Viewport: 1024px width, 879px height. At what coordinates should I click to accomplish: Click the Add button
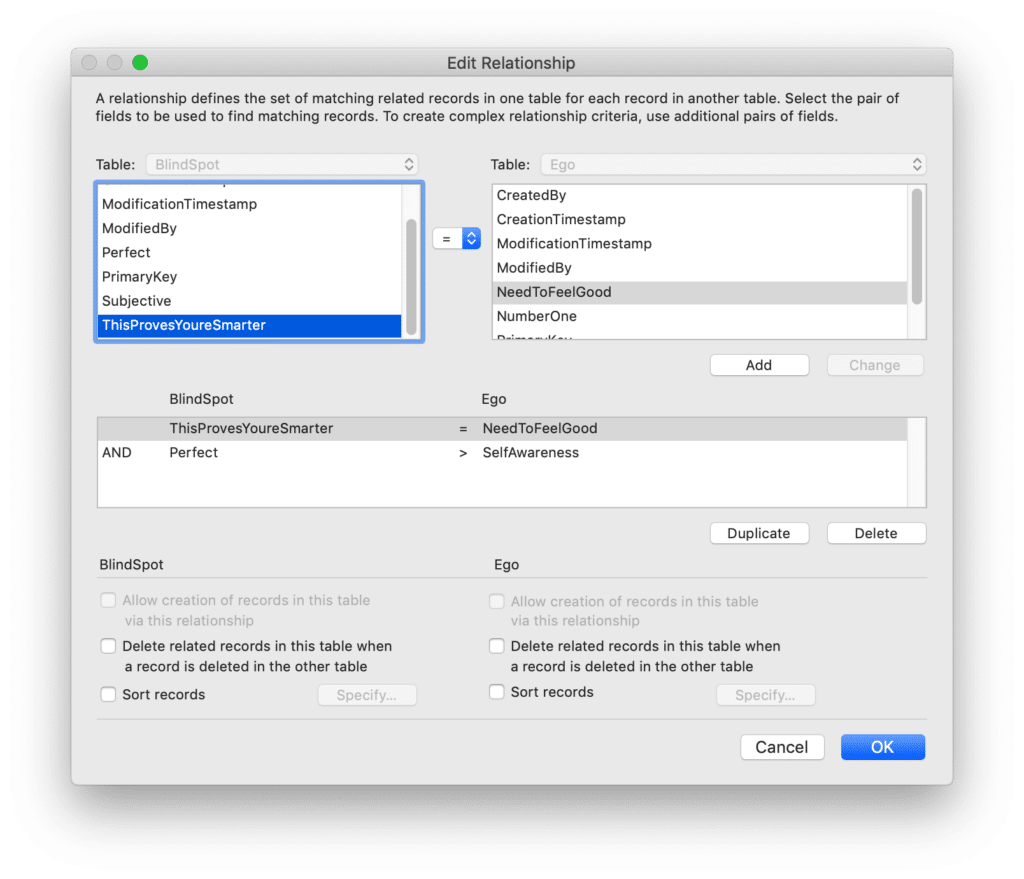click(759, 365)
